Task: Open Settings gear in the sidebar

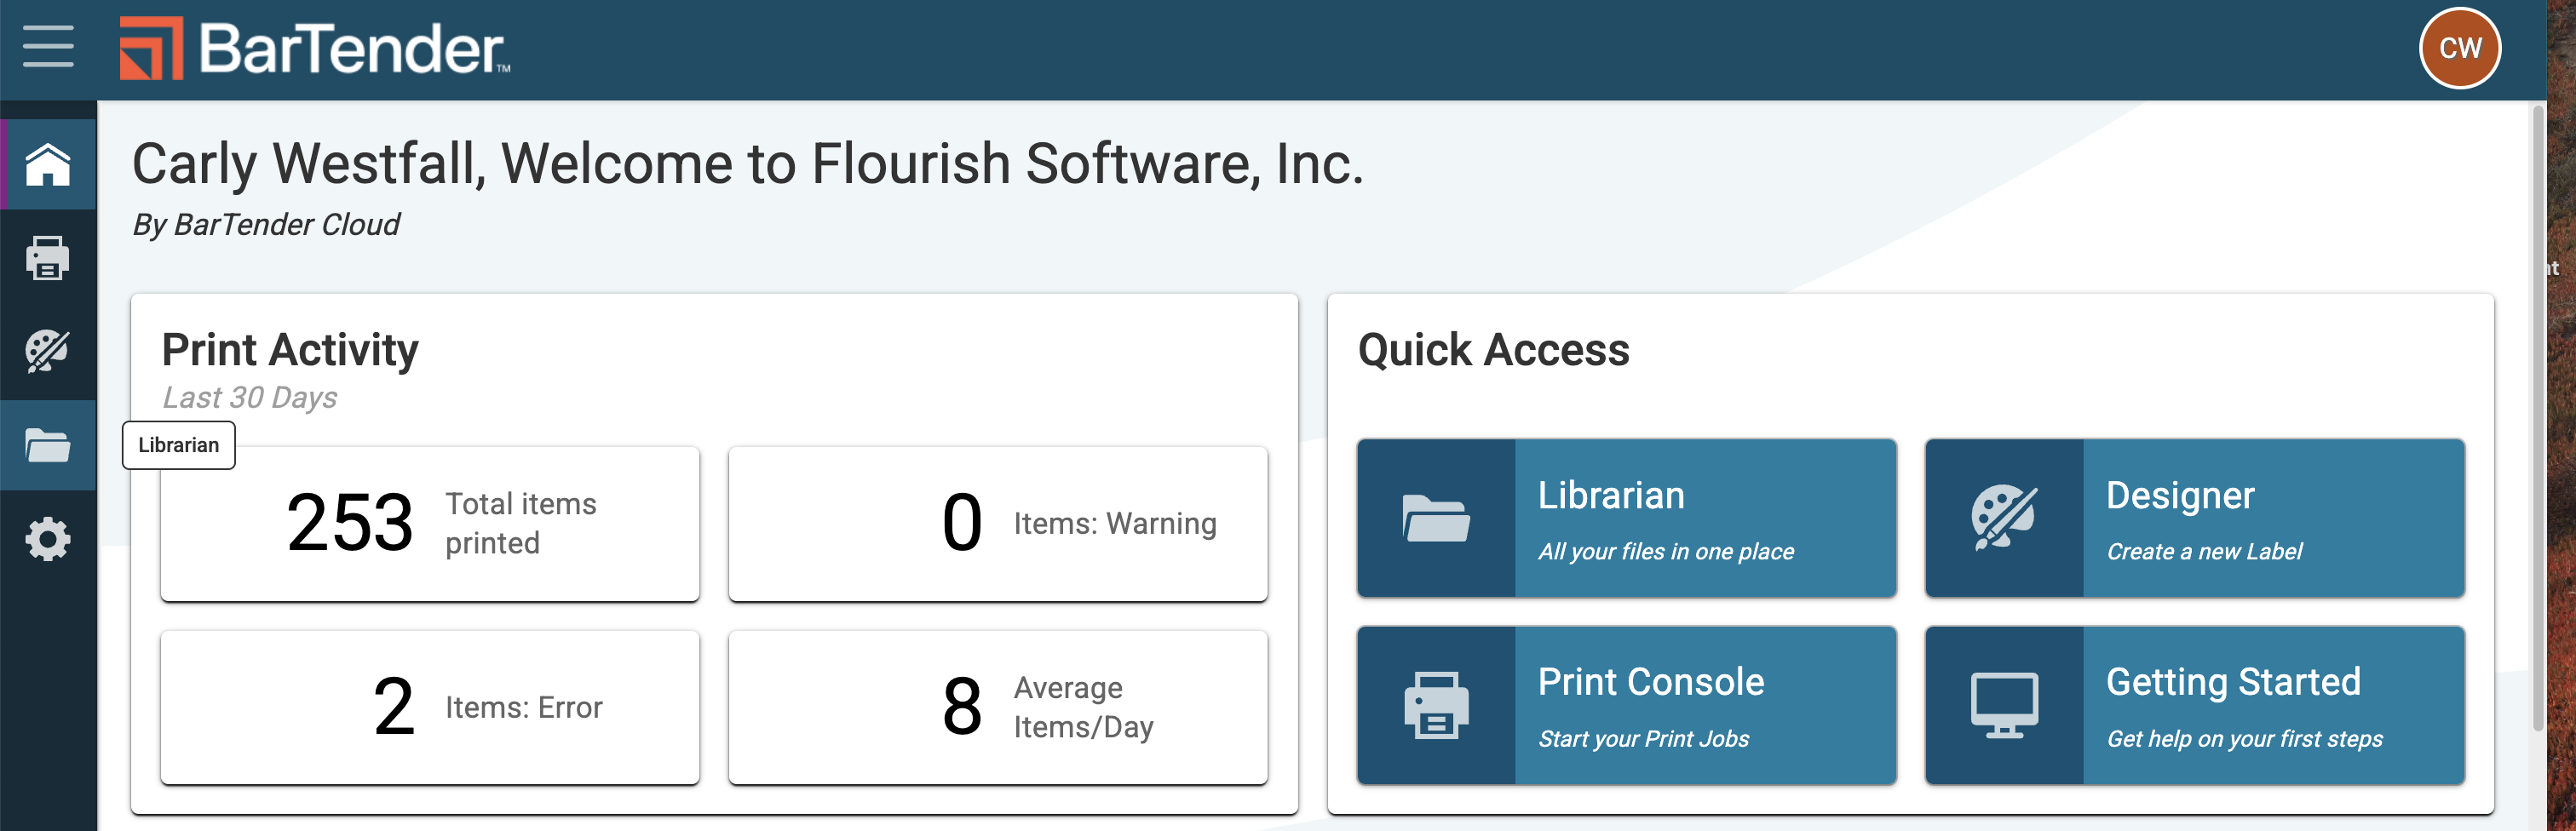Action: pos(48,539)
